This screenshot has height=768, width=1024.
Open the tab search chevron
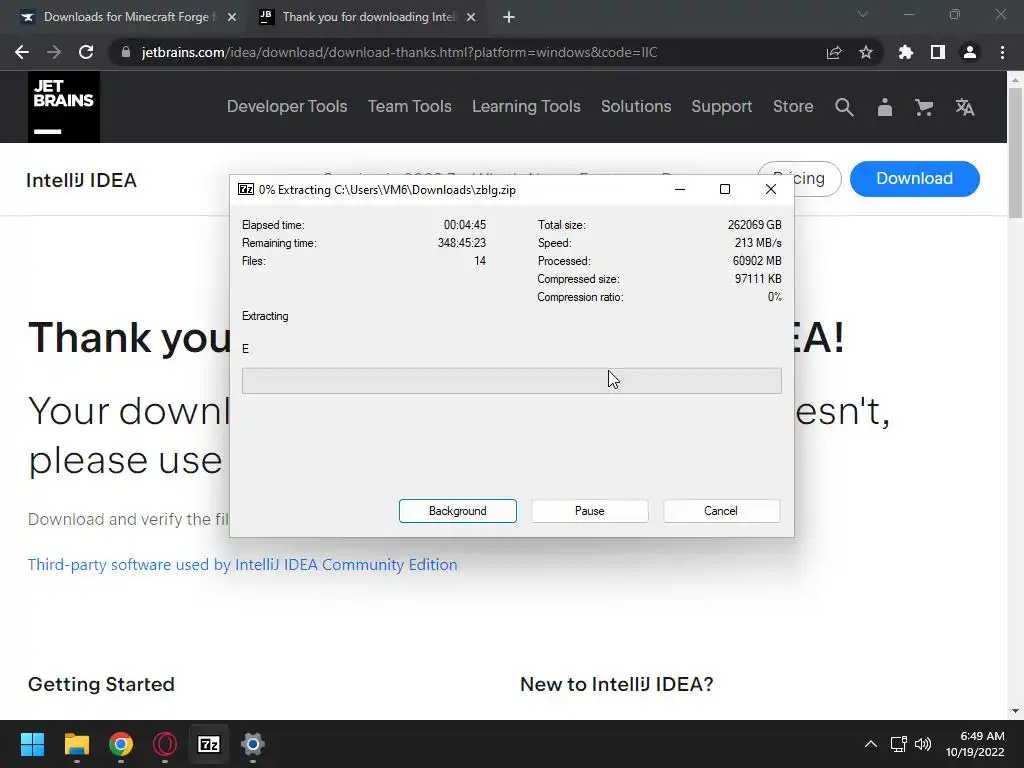(x=863, y=14)
